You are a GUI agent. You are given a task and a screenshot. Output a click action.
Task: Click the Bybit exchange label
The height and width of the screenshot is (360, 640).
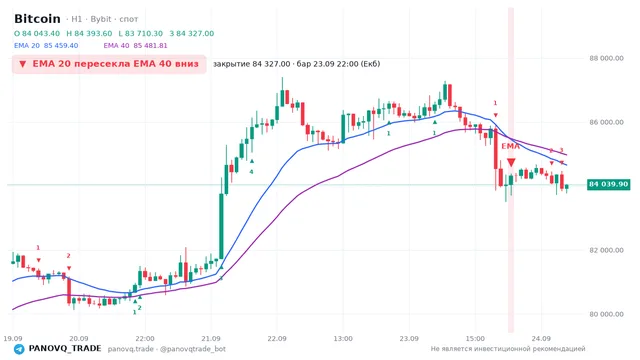coord(101,19)
